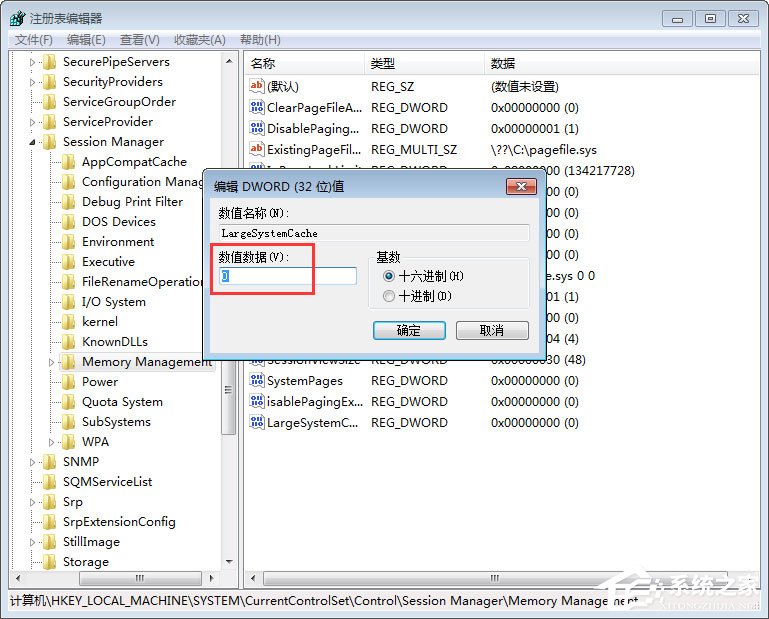Expand the StillImage tree node
This screenshot has height=619, width=769.
32,542
